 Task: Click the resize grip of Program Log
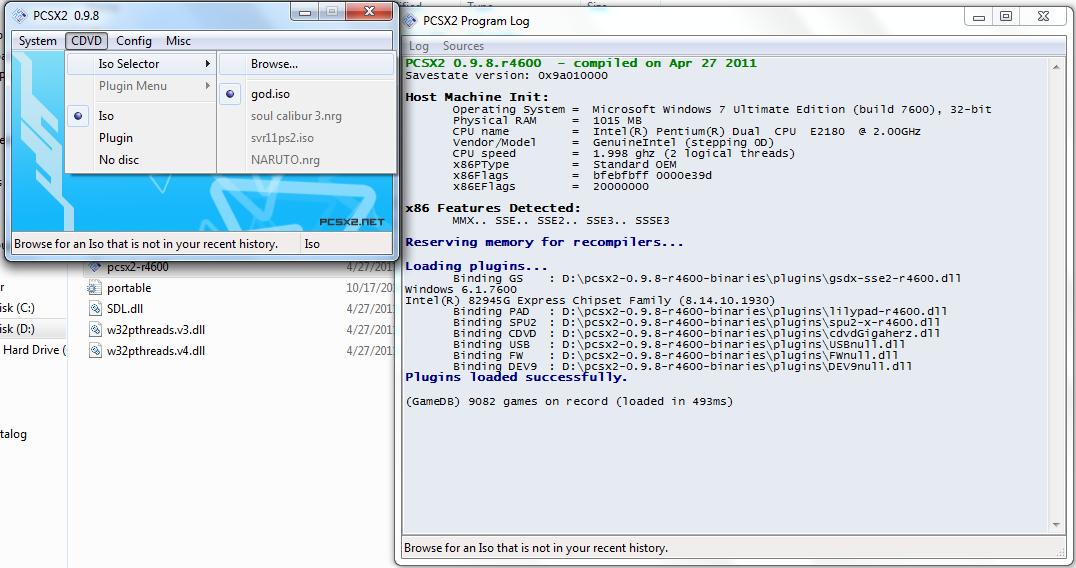tap(1061, 552)
